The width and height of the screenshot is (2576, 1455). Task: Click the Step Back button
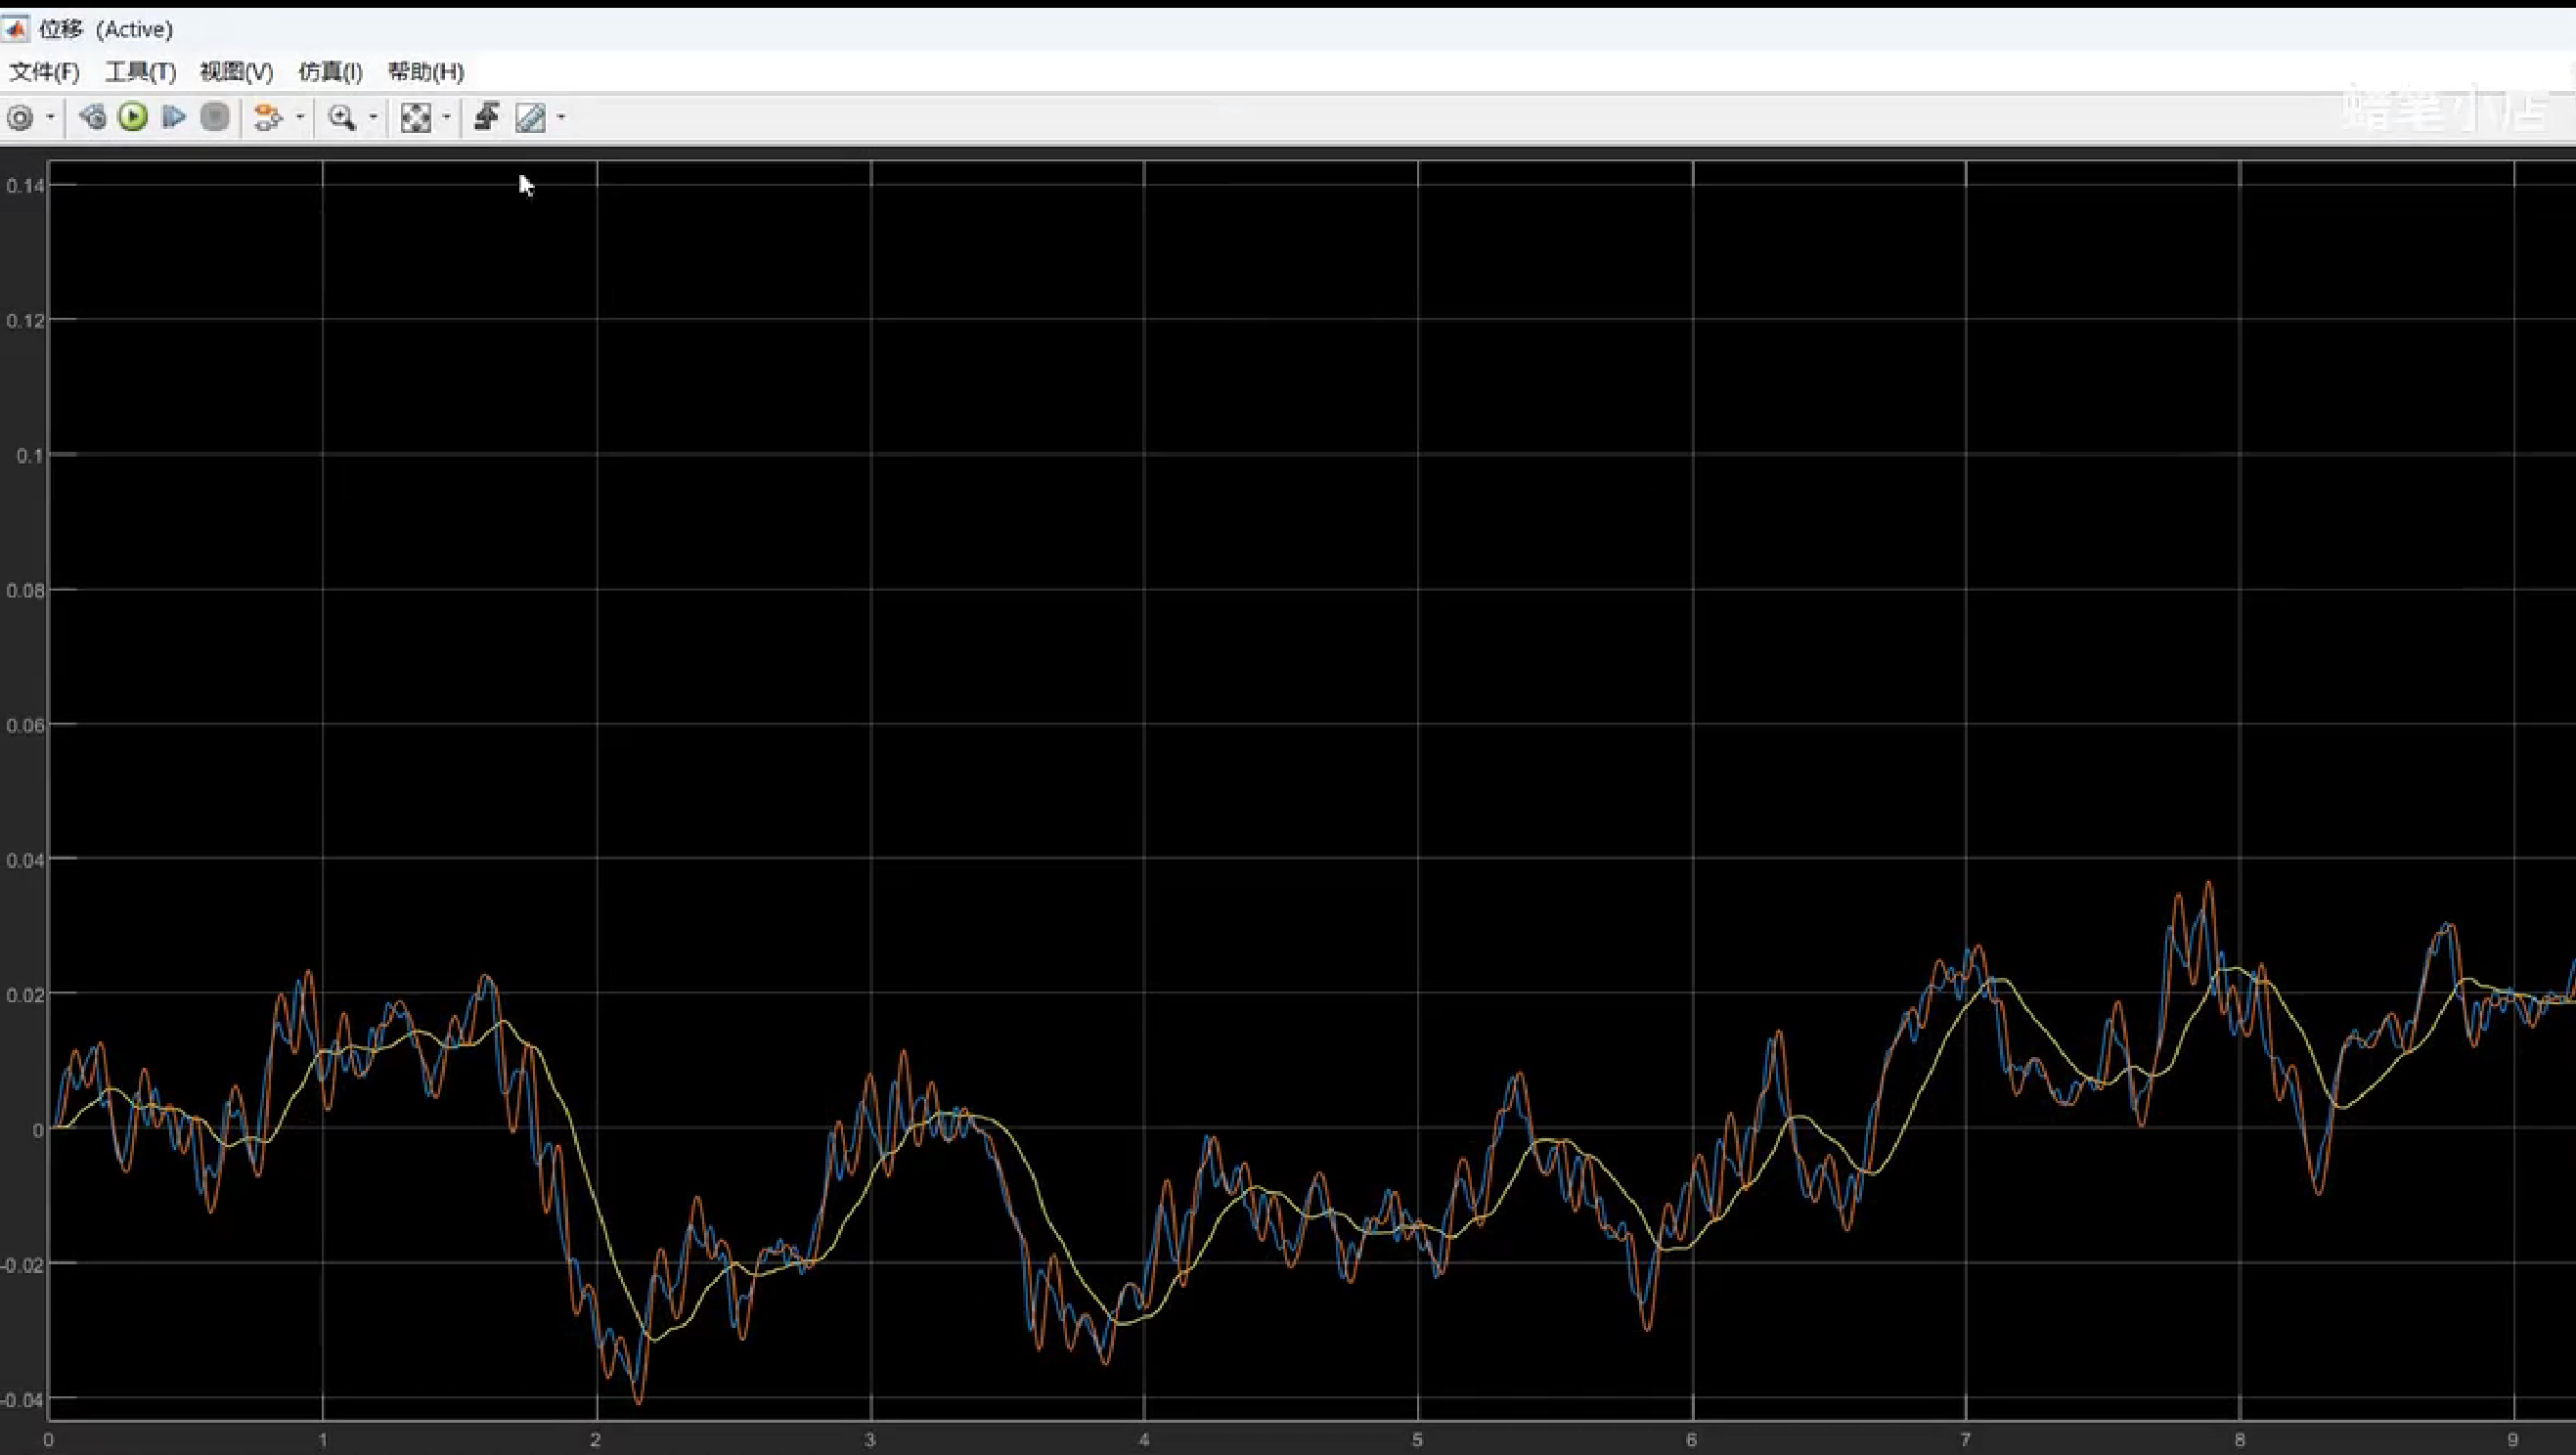tap(93, 118)
